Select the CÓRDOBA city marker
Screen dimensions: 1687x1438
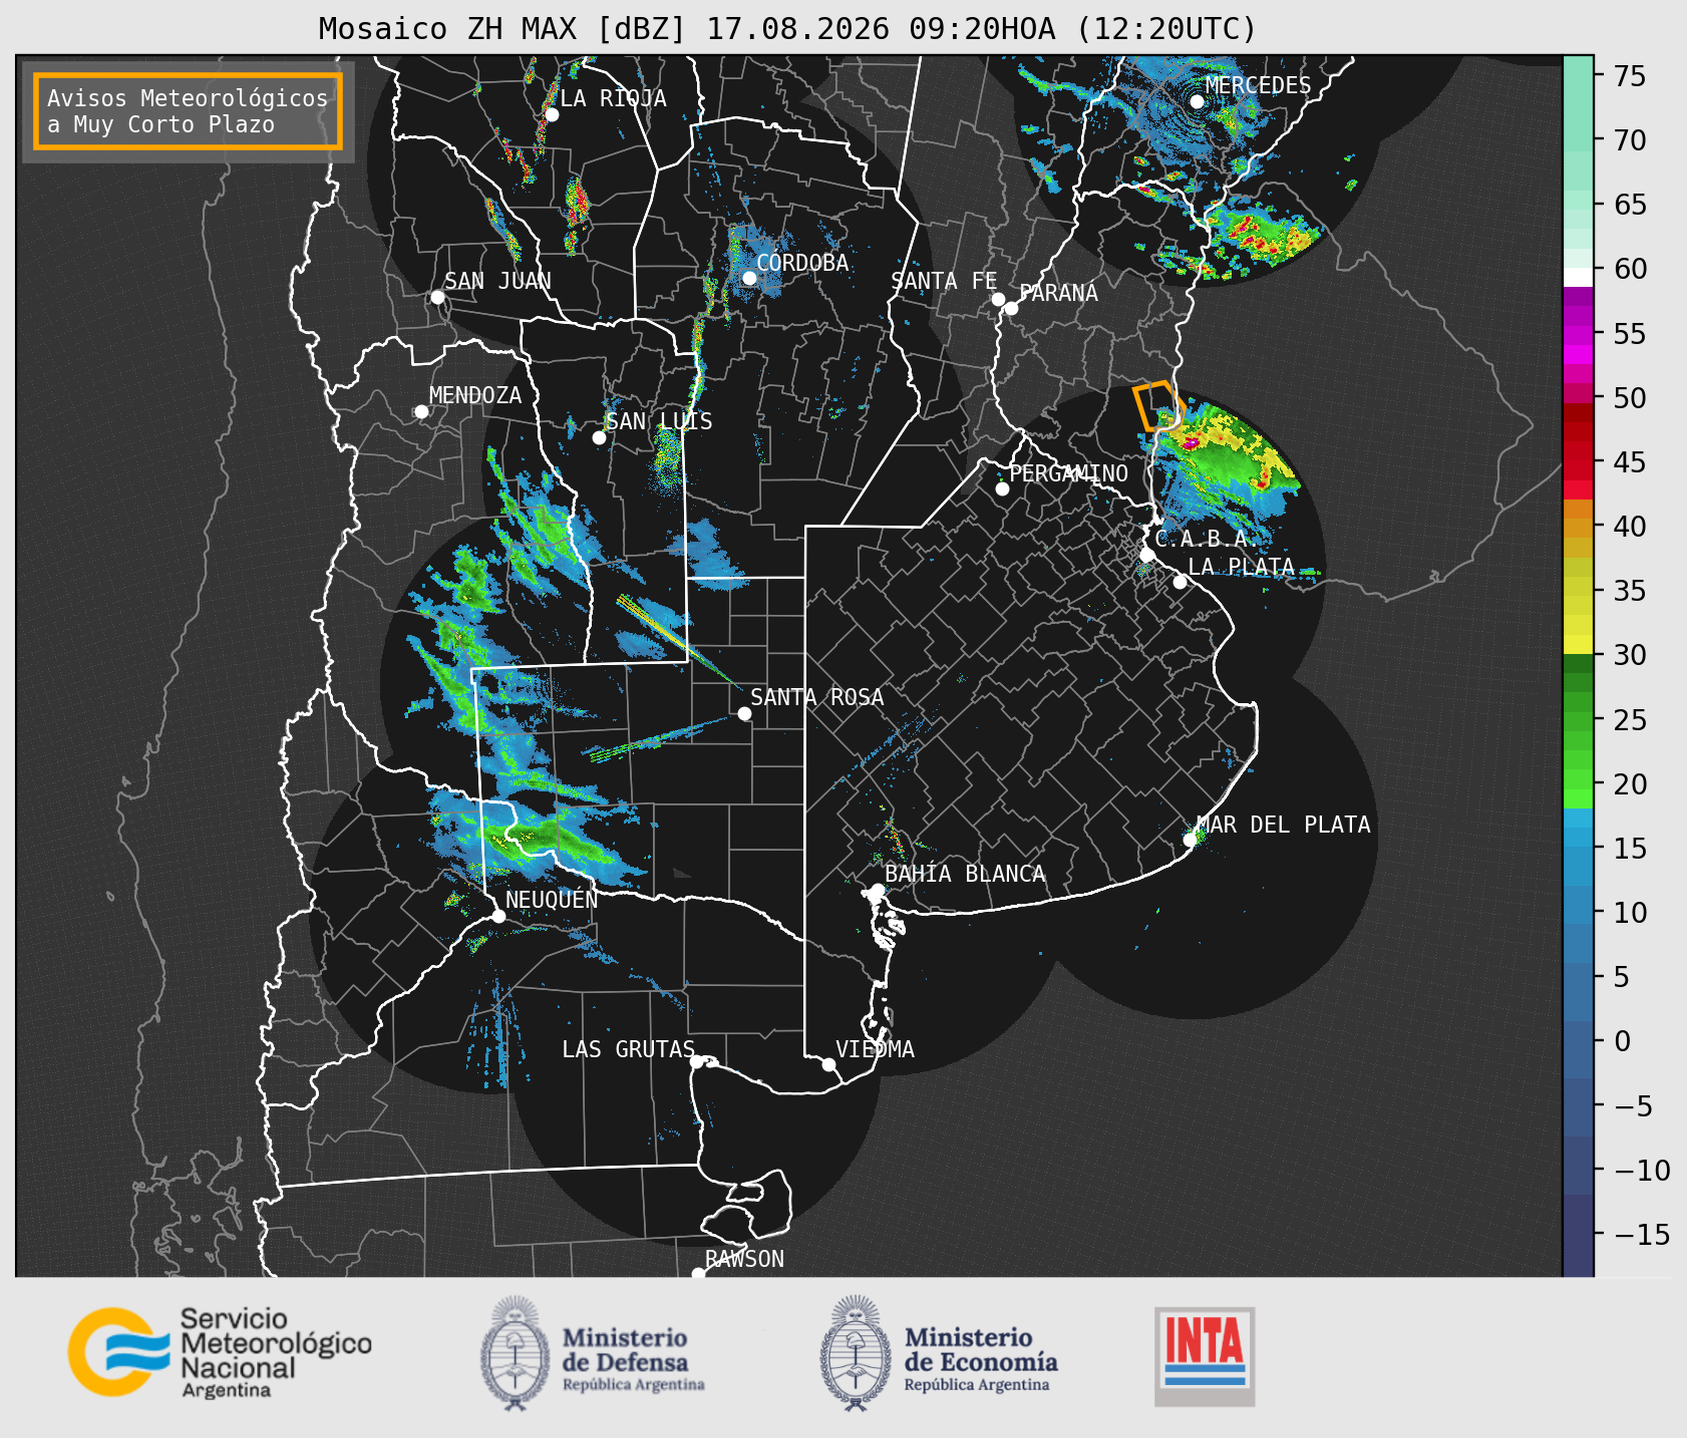(749, 278)
